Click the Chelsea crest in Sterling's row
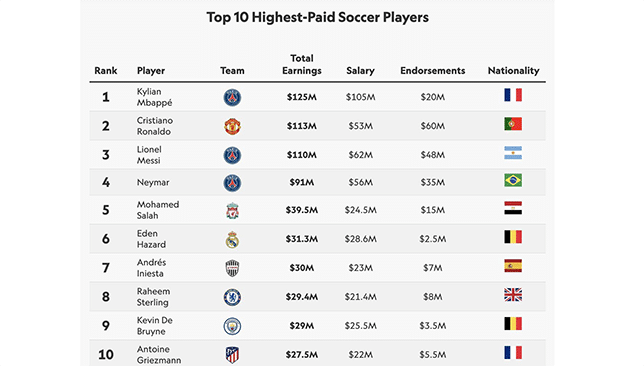Viewport: 644px width, 366px height. [x=232, y=297]
